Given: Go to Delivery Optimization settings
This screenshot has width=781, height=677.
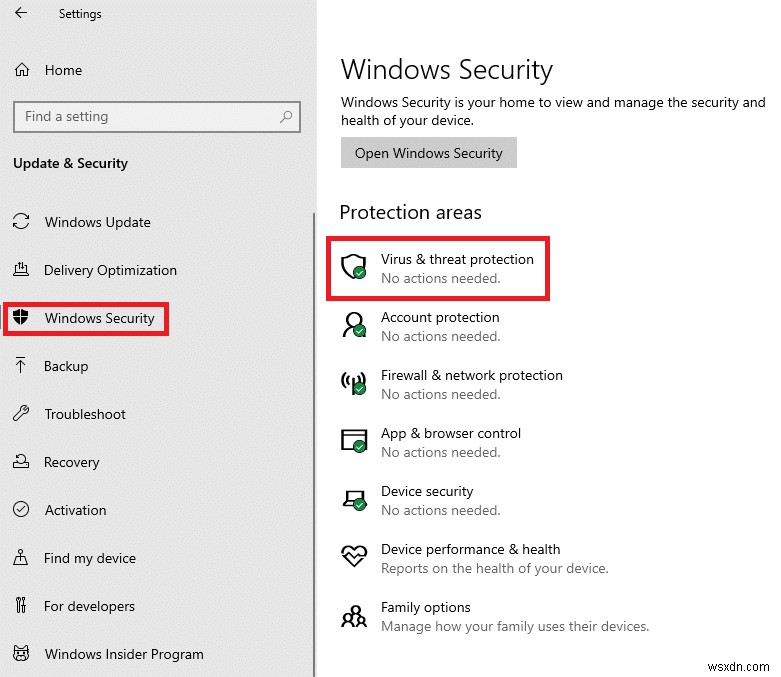Looking at the screenshot, I should 110,270.
